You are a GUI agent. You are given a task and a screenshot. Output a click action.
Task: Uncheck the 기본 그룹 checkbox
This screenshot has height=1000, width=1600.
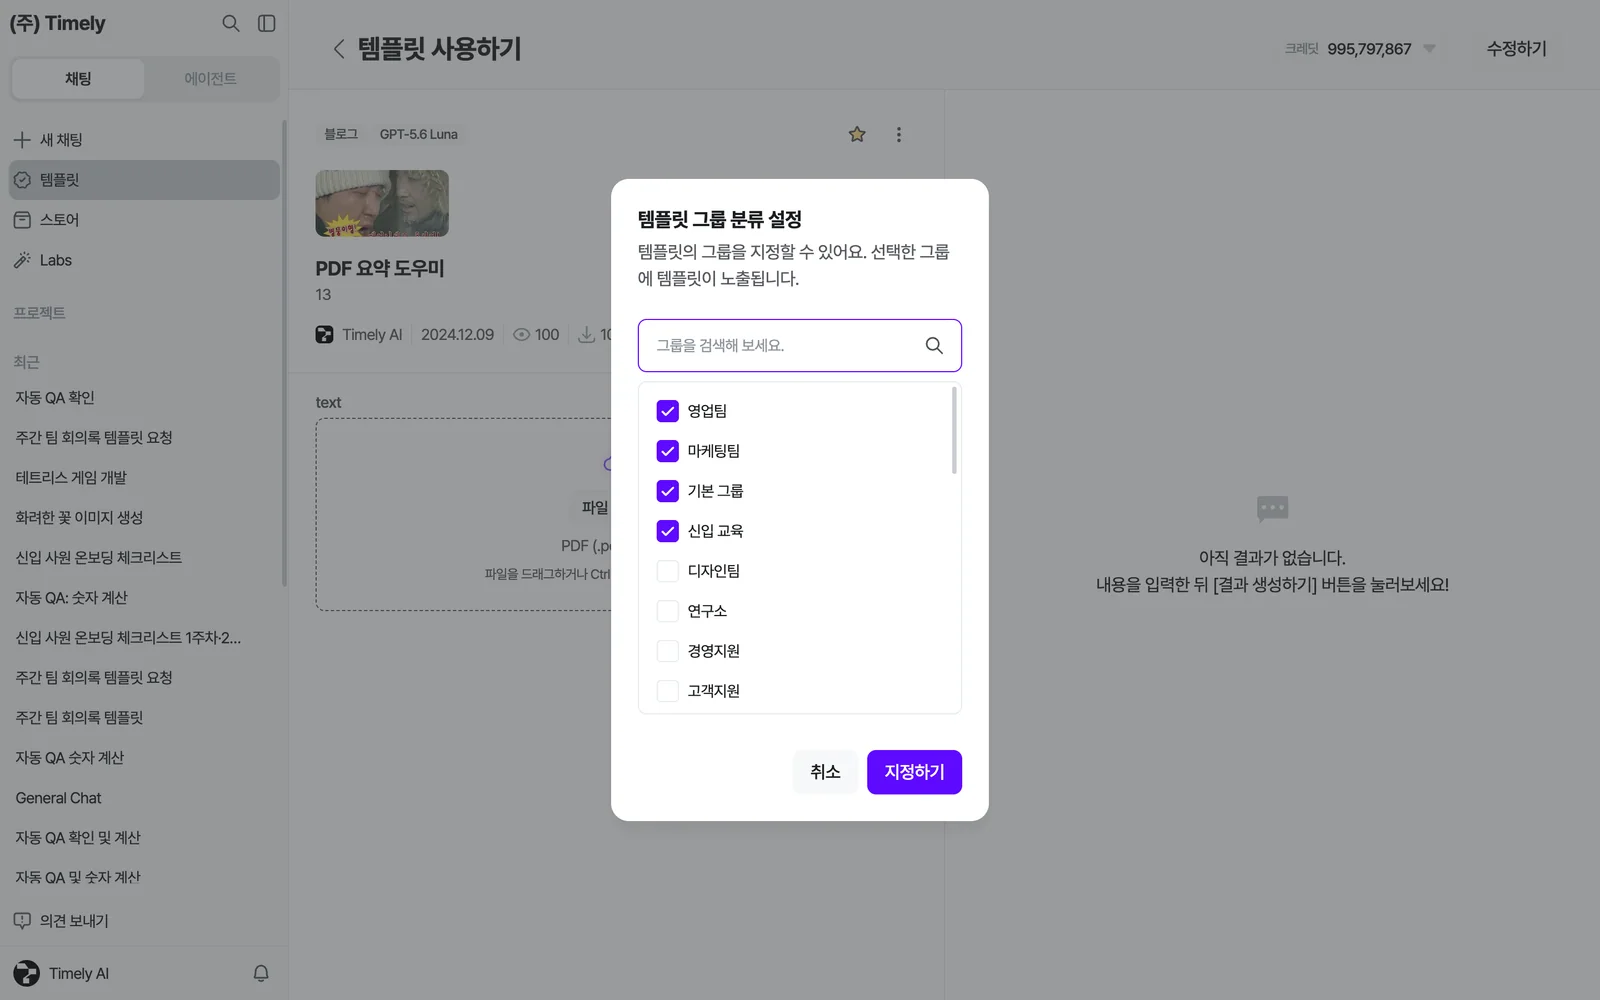coord(667,491)
